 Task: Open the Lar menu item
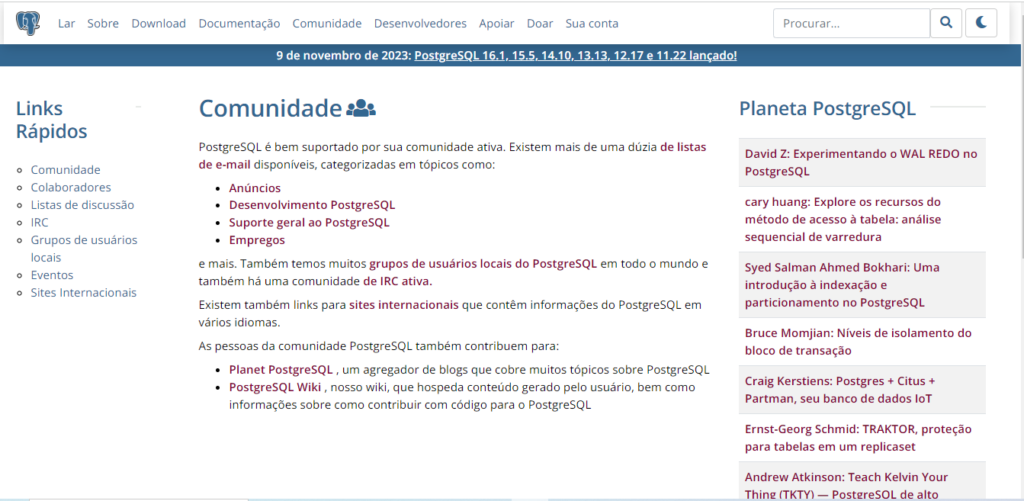(x=67, y=24)
